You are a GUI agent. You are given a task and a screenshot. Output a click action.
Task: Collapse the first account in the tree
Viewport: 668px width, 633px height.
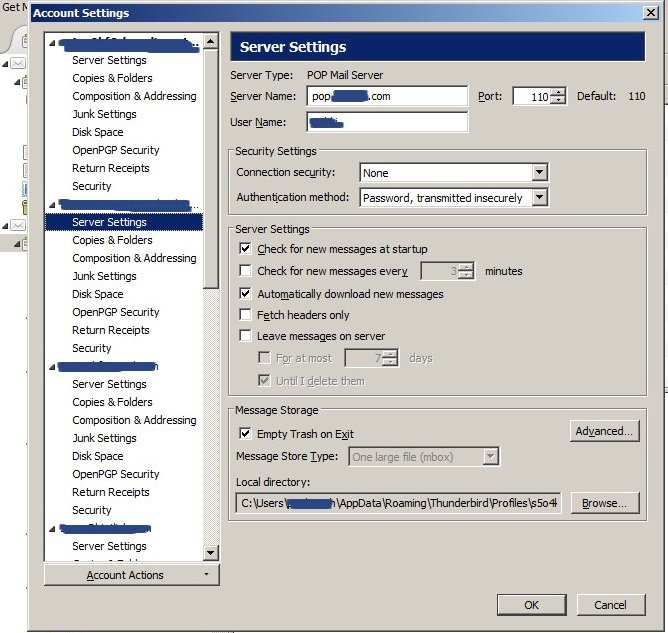coord(52,43)
